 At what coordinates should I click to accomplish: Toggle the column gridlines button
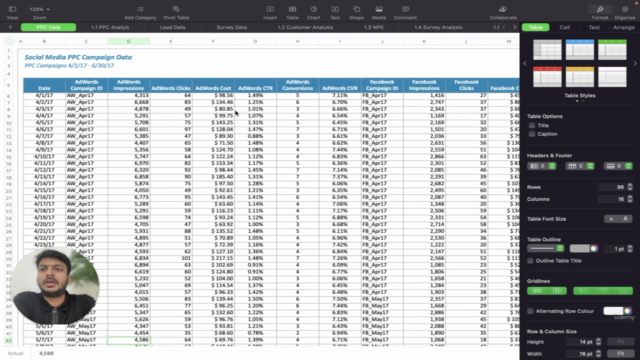[557, 291]
